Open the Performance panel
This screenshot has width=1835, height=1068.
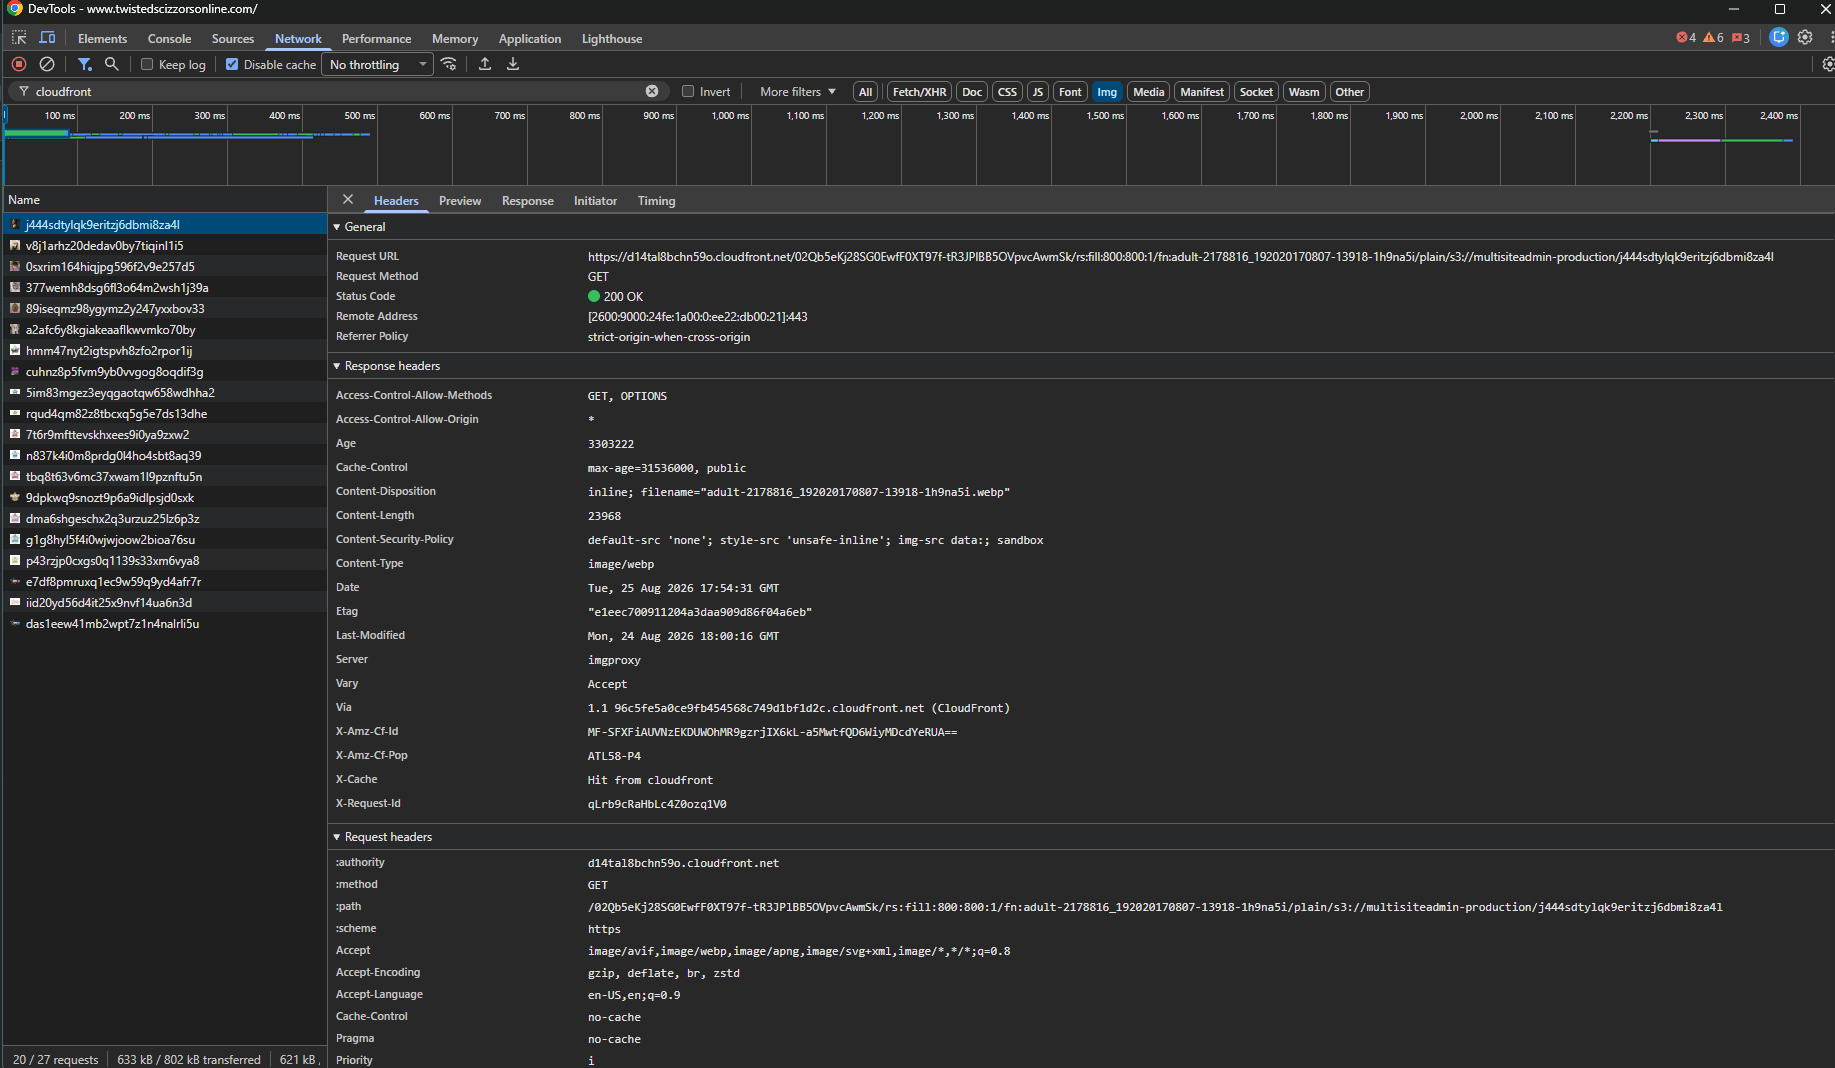[x=376, y=39]
